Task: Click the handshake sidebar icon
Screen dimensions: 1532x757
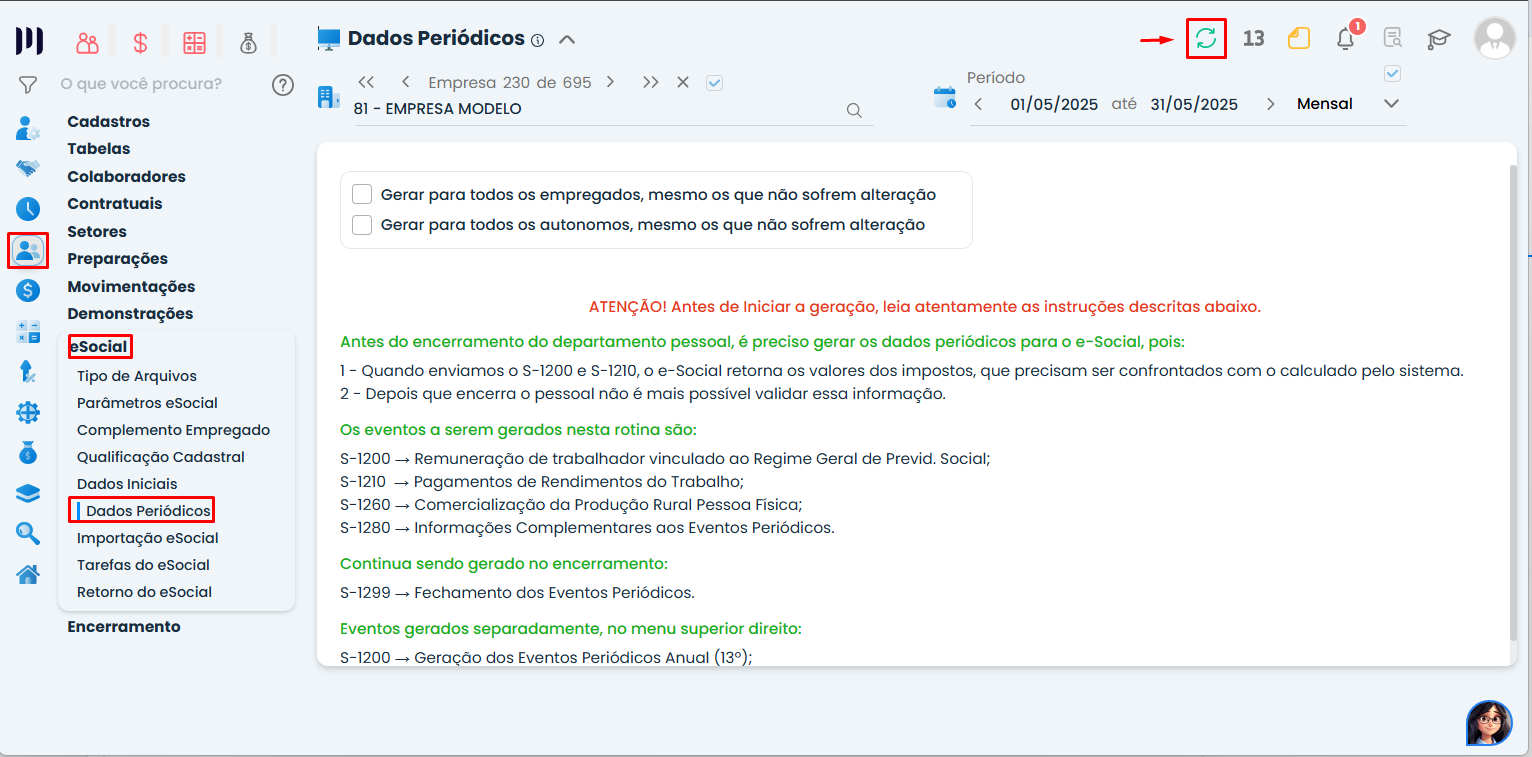Action: (x=28, y=168)
